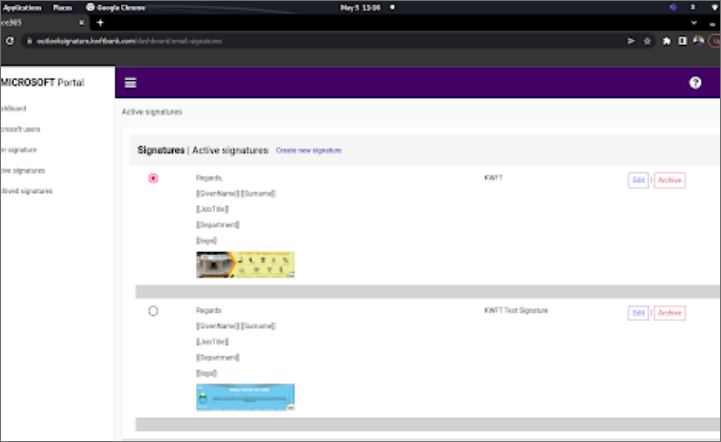Click the KWFT signature logo banner image
The width and height of the screenshot is (721, 442).
pos(245,264)
